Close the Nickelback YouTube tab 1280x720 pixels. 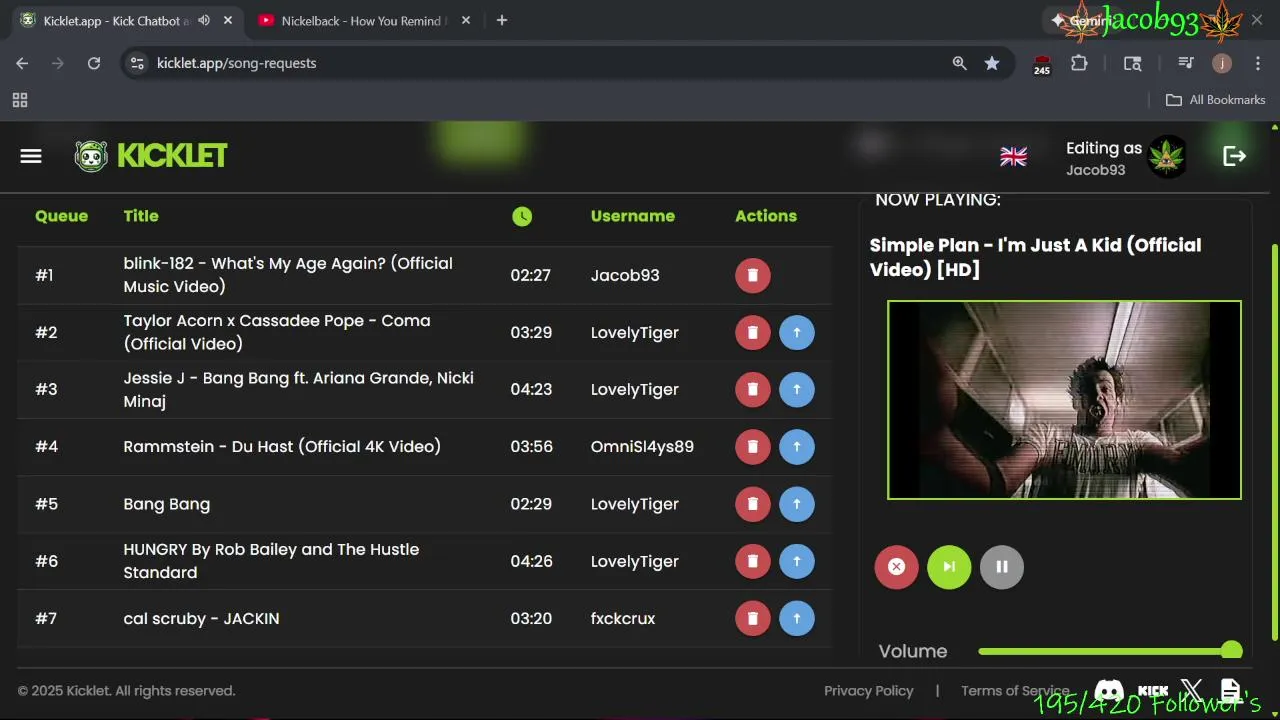466,20
